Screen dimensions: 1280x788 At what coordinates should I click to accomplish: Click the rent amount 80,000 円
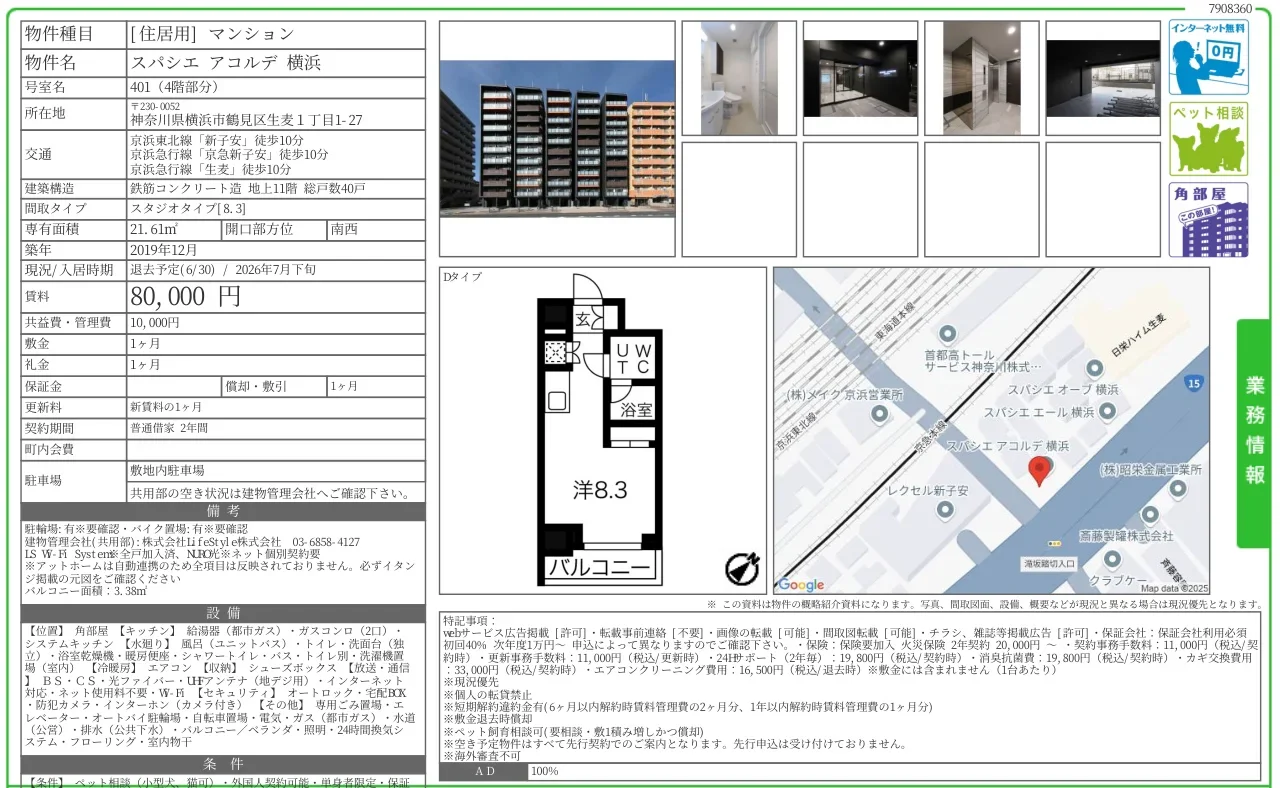coord(186,296)
